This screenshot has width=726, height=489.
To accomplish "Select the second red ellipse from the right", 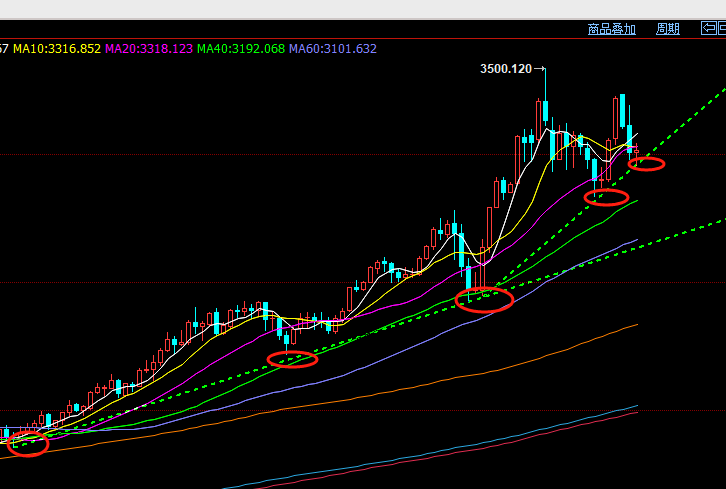I will 607,197.
